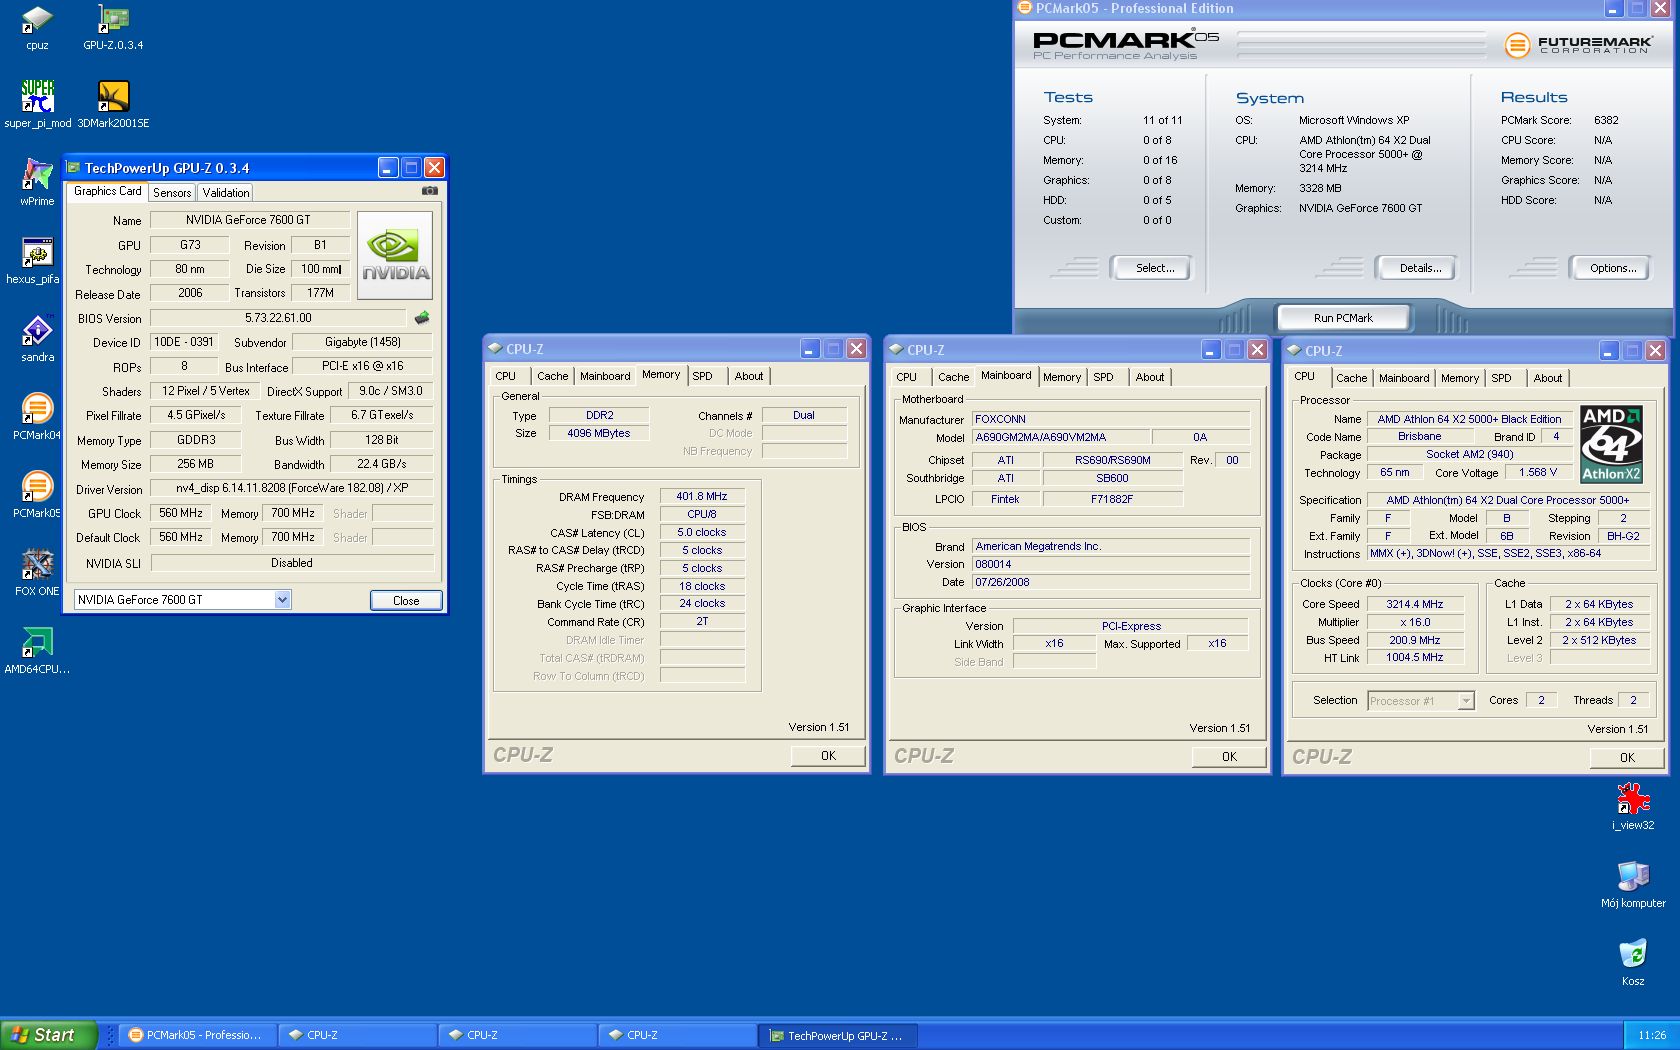Click the GPU-Z BIOS save chip icon
The height and width of the screenshot is (1050, 1680).
point(422,318)
